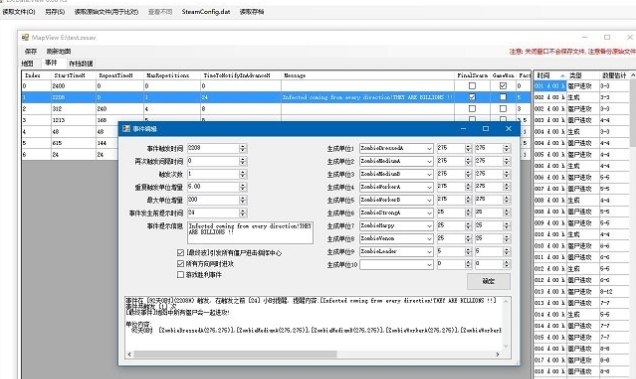
Task: Click the 事件发生前提示时间 spinner arrows
Action: [x=243, y=213]
